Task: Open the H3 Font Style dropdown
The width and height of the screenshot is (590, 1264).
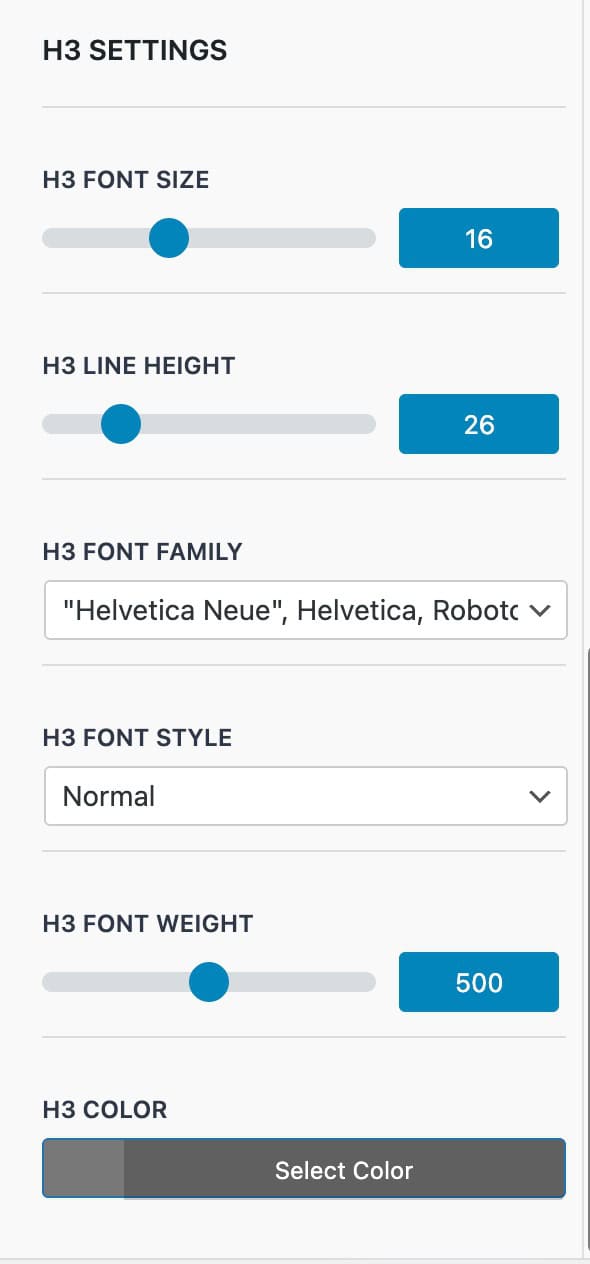Action: [x=305, y=796]
